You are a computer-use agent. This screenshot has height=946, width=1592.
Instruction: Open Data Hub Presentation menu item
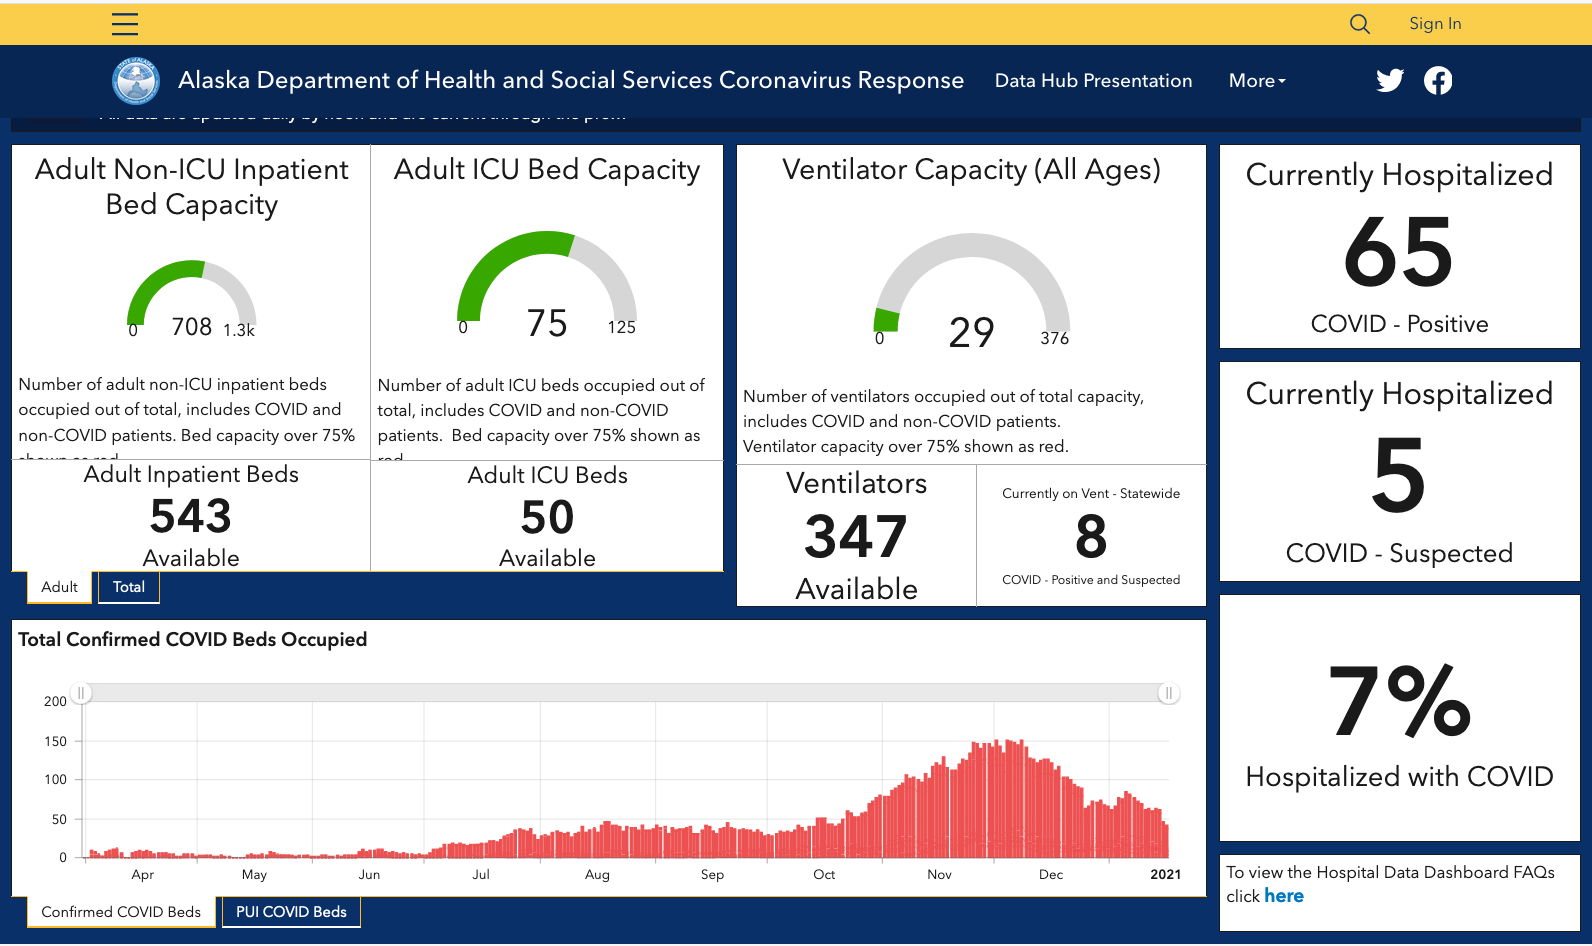[x=1093, y=81]
